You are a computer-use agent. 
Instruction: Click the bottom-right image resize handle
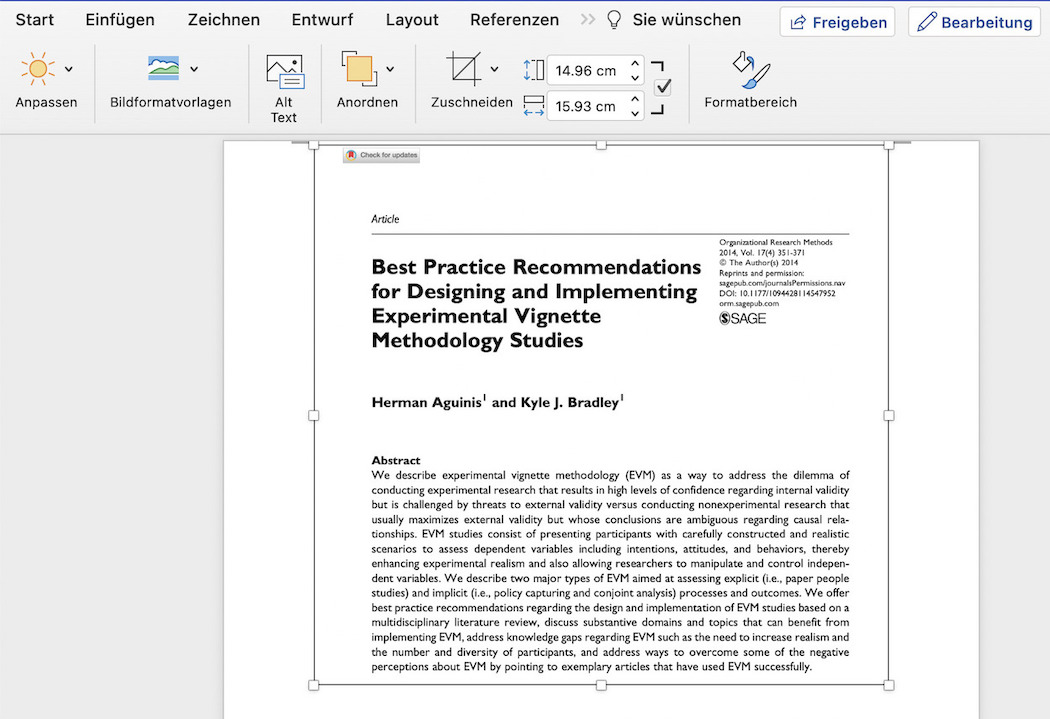[x=889, y=685]
